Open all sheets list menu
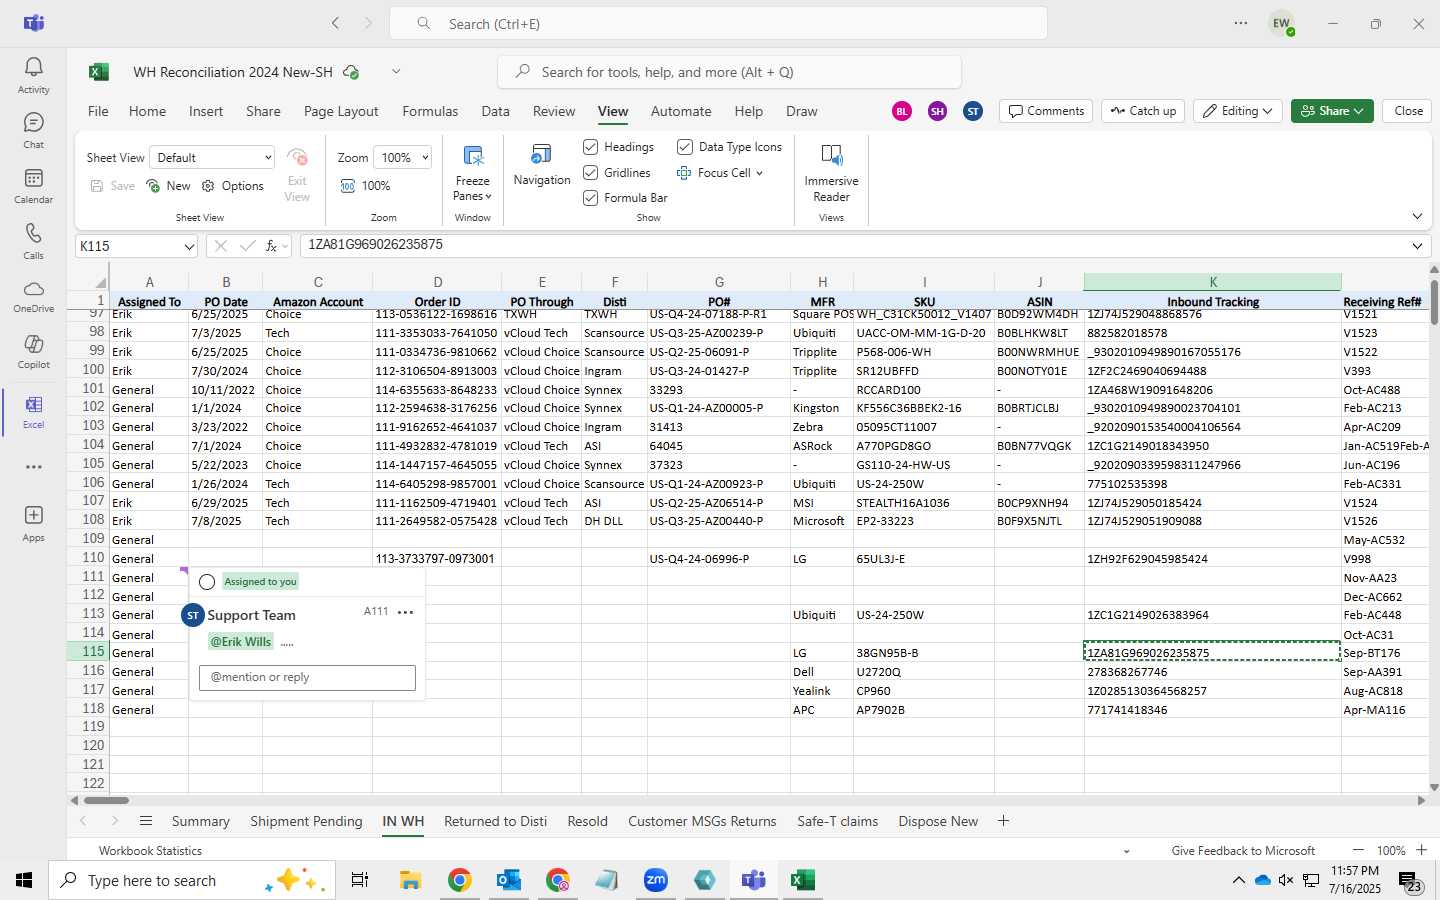Viewport: 1440px width, 900px height. point(146,821)
